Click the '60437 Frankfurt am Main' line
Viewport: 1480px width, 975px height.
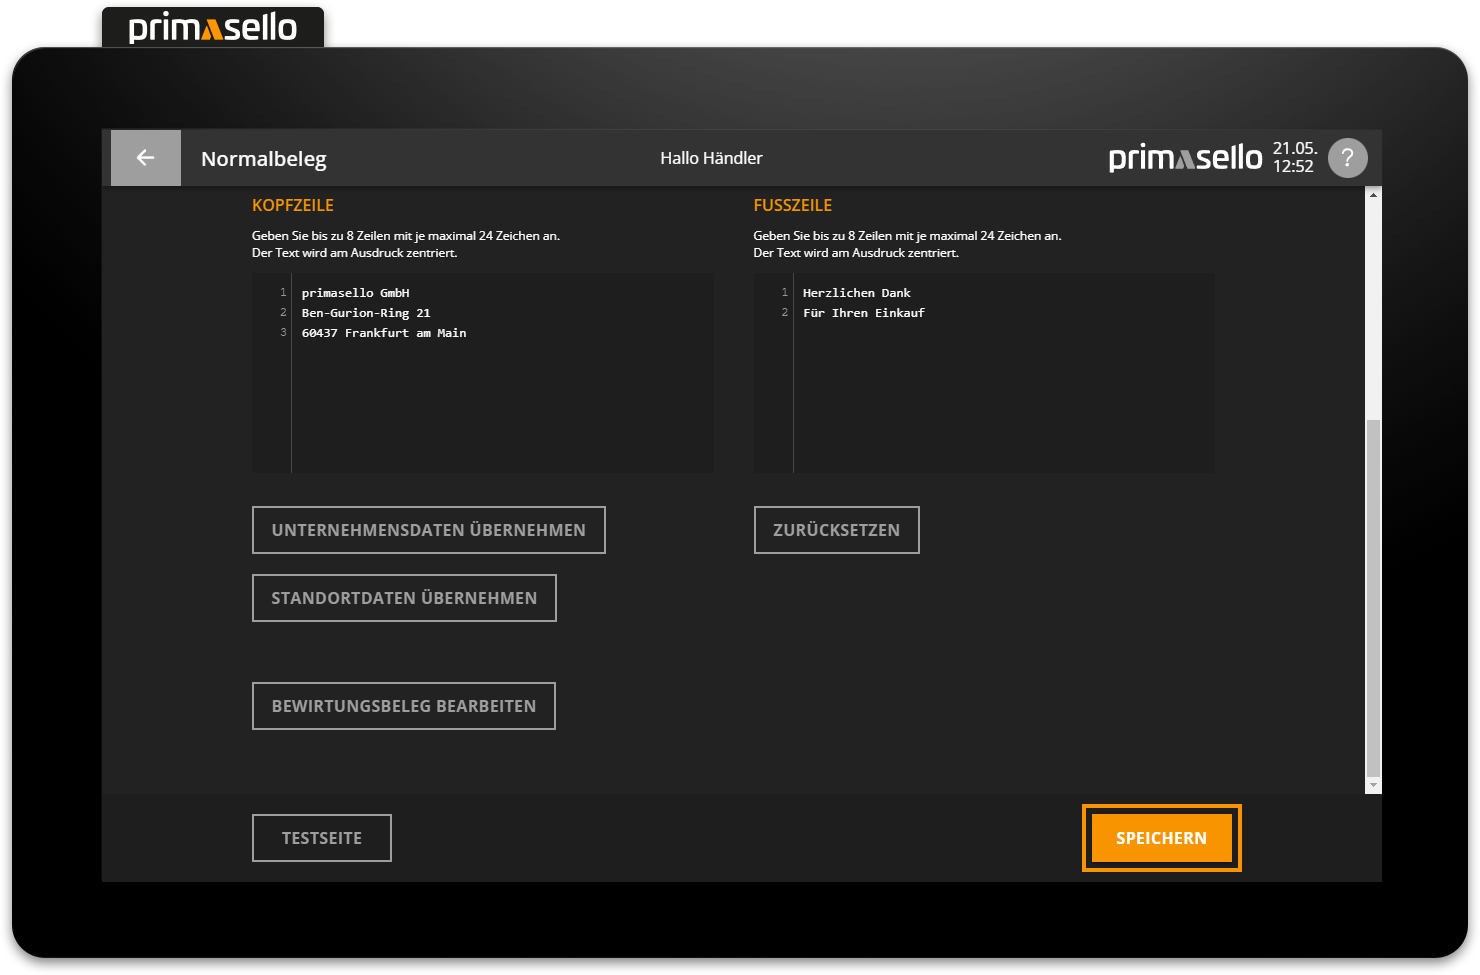(384, 333)
